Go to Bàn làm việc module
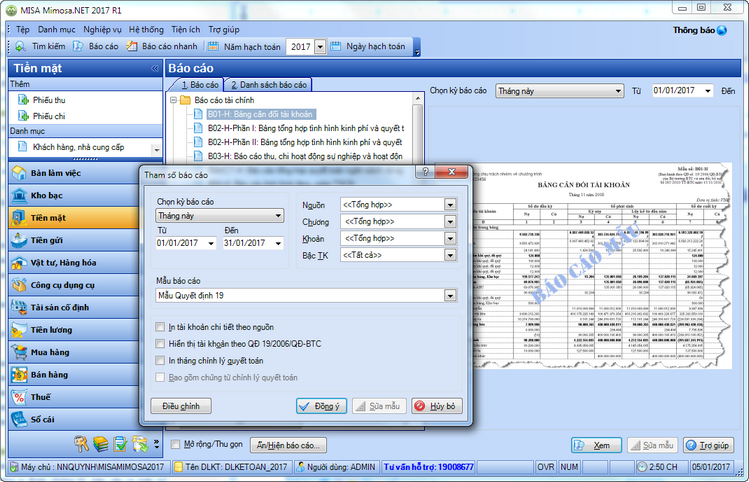The image size is (749, 482). (74, 173)
